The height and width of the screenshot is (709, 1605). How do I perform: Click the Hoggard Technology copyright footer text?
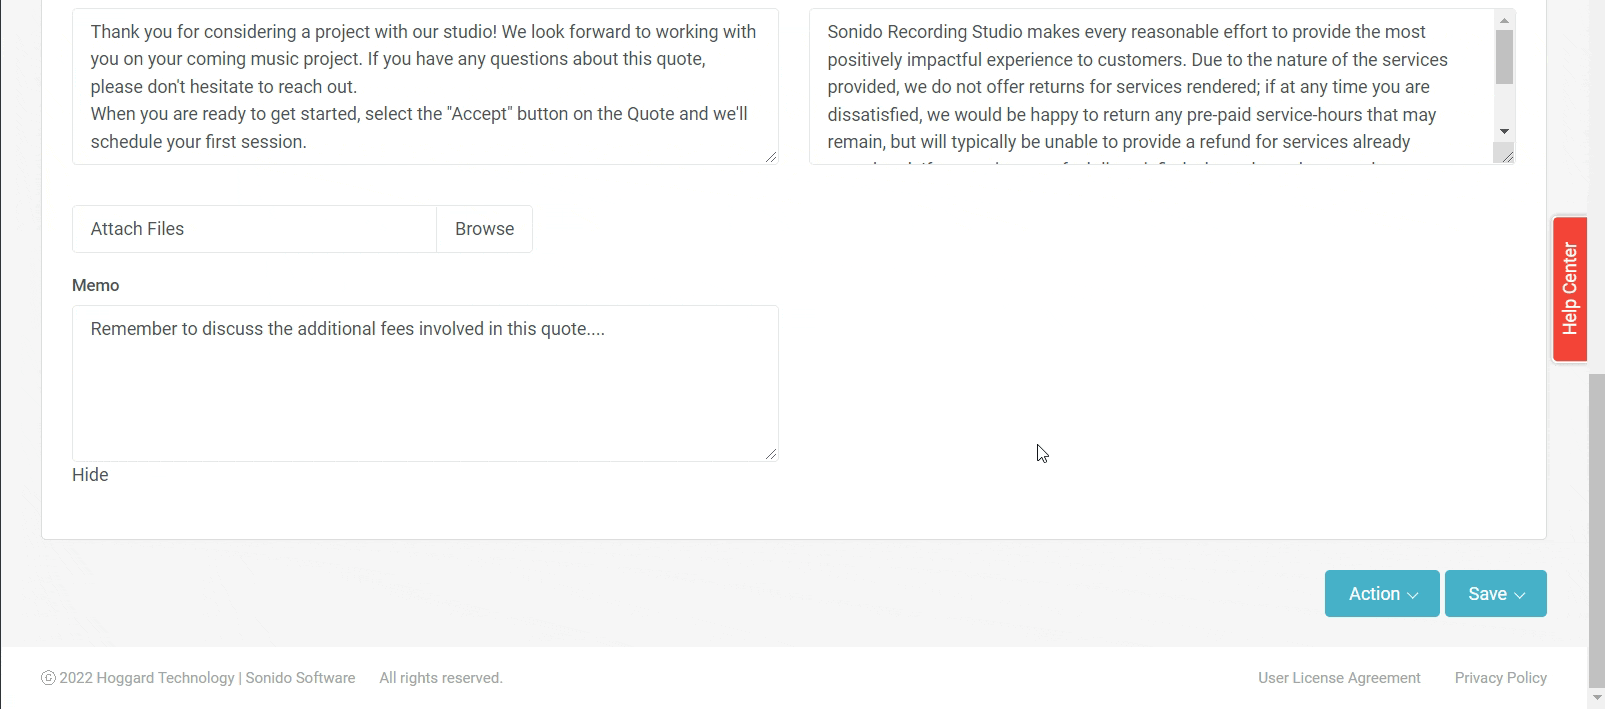click(198, 678)
